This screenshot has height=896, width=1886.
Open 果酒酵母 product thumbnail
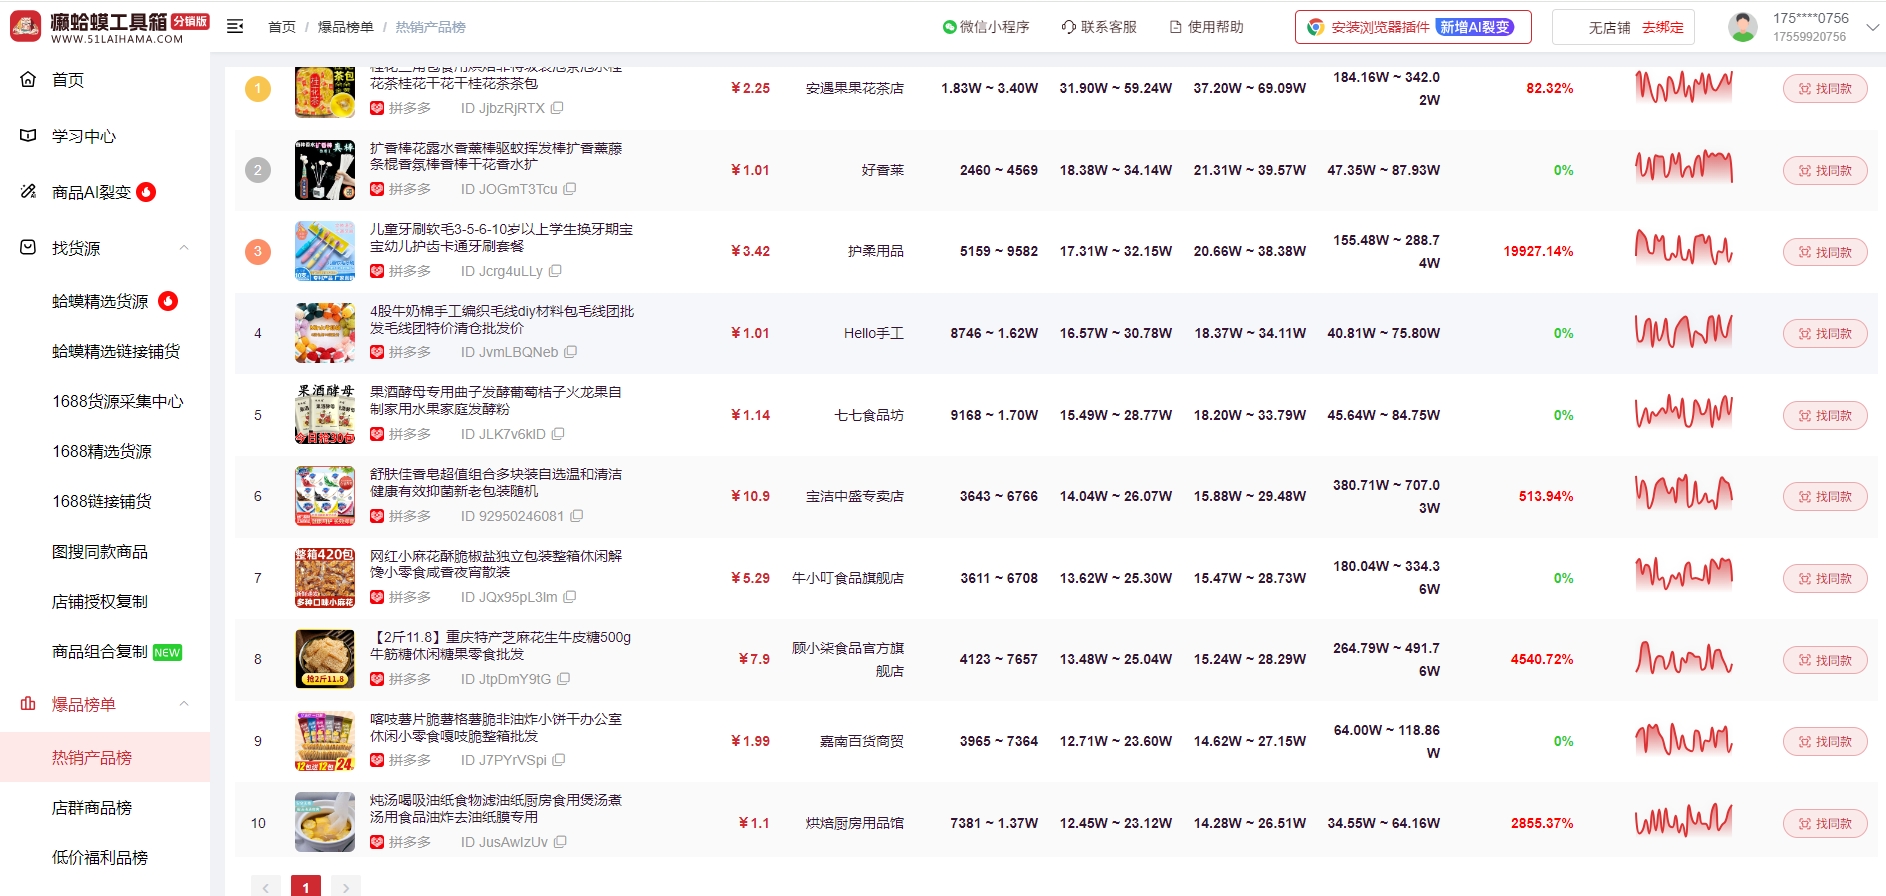(325, 415)
